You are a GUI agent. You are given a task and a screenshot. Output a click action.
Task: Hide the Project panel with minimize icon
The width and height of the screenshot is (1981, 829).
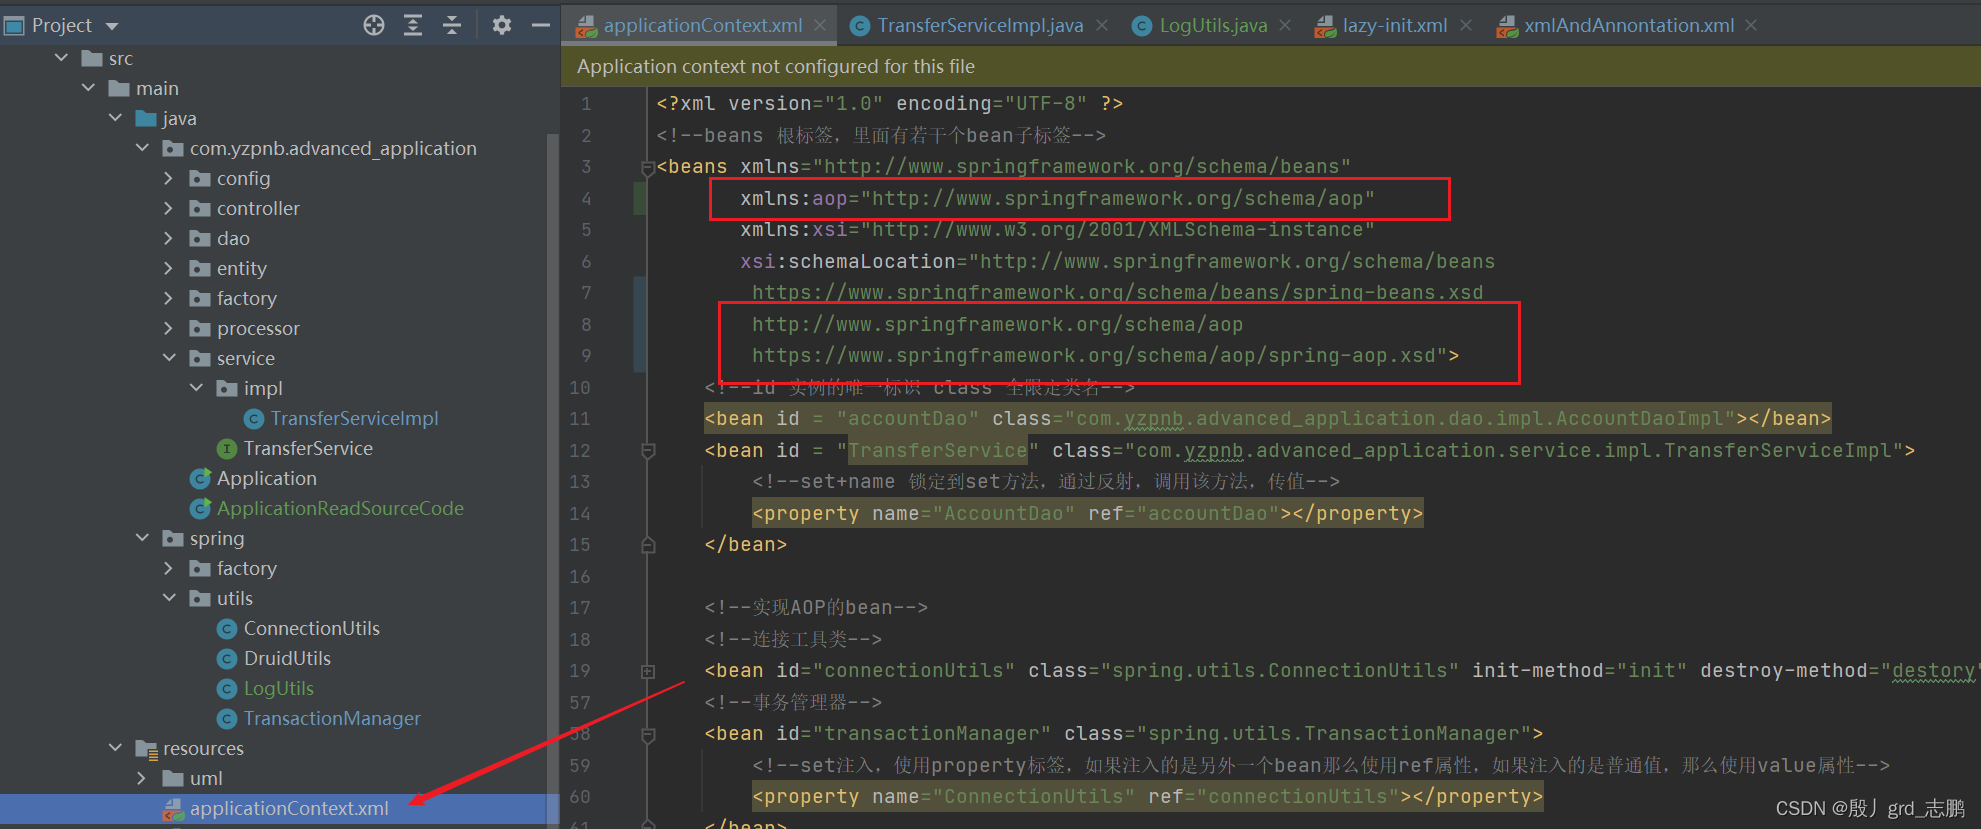point(541,25)
